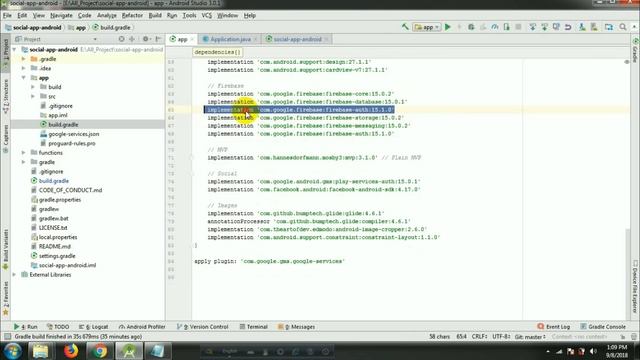Viewport: 640px width, 360px height.
Task: Select settings.gradle in the tree
Action: tap(57, 256)
